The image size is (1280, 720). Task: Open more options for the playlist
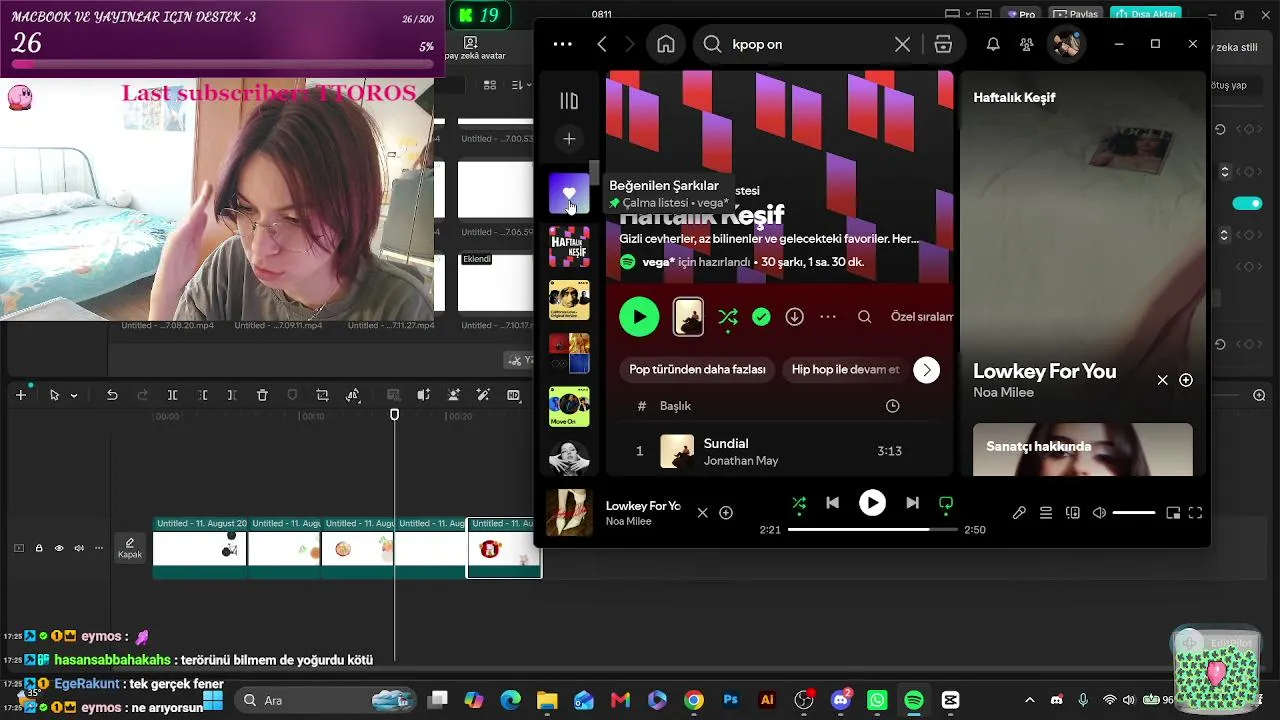[x=828, y=317]
